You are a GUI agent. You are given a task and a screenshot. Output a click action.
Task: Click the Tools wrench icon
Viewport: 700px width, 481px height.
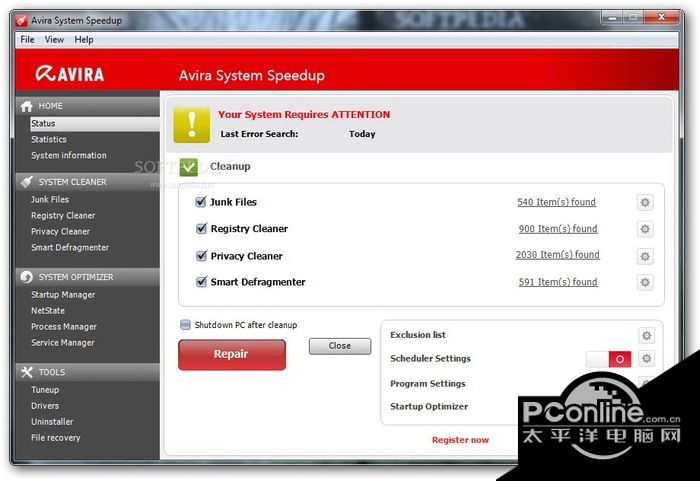pyautogui.click(x=27, y=372)
